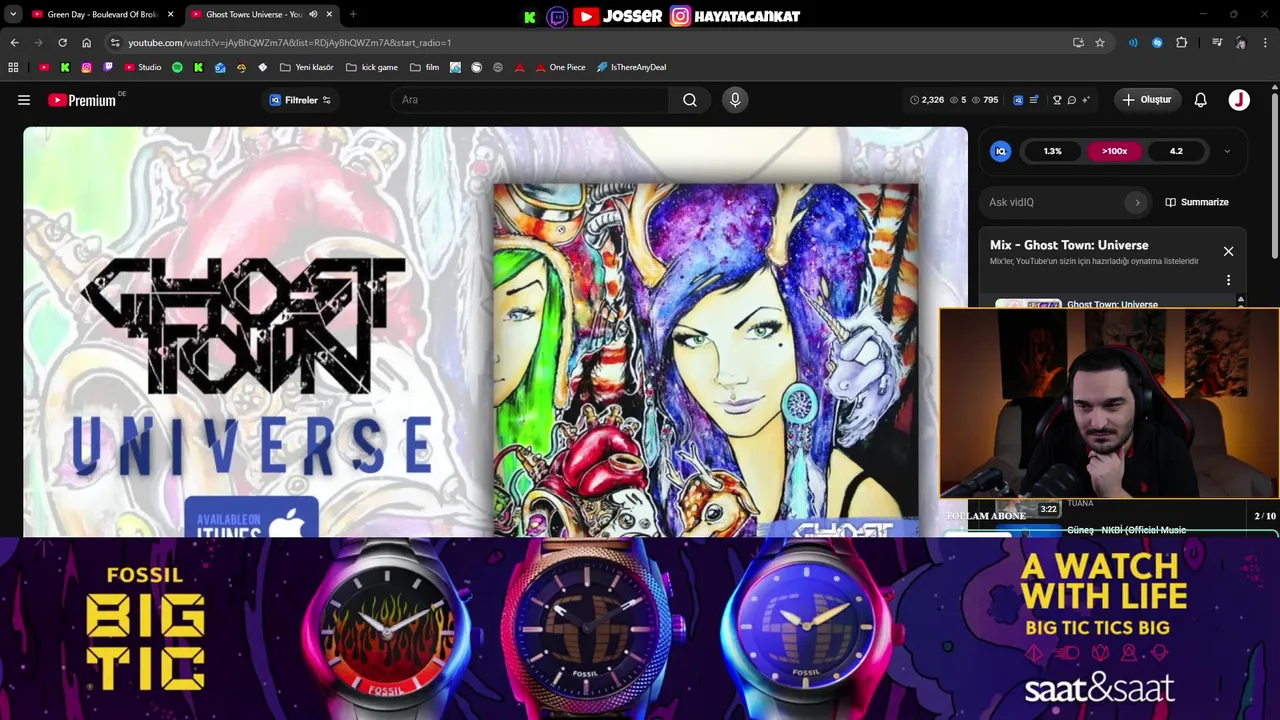Click the browser home icon

pyautogui.click(x=86, y=43)
